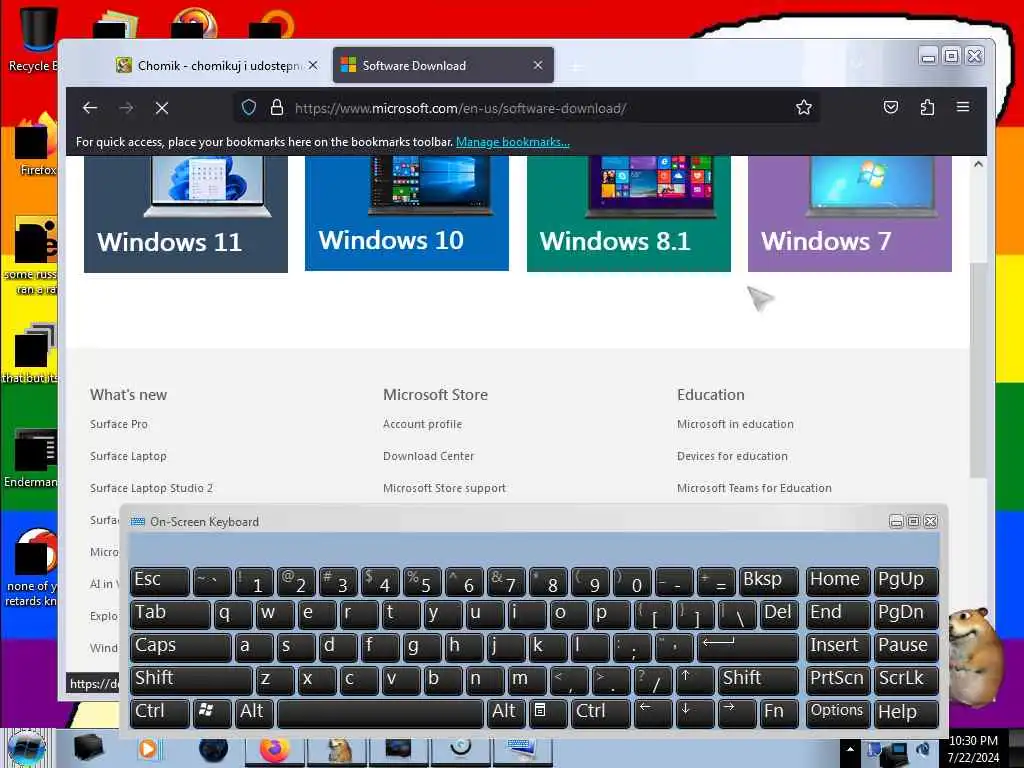
Task: Open the Download Center link
Action: pyautogui.click(x=428, y=456)
